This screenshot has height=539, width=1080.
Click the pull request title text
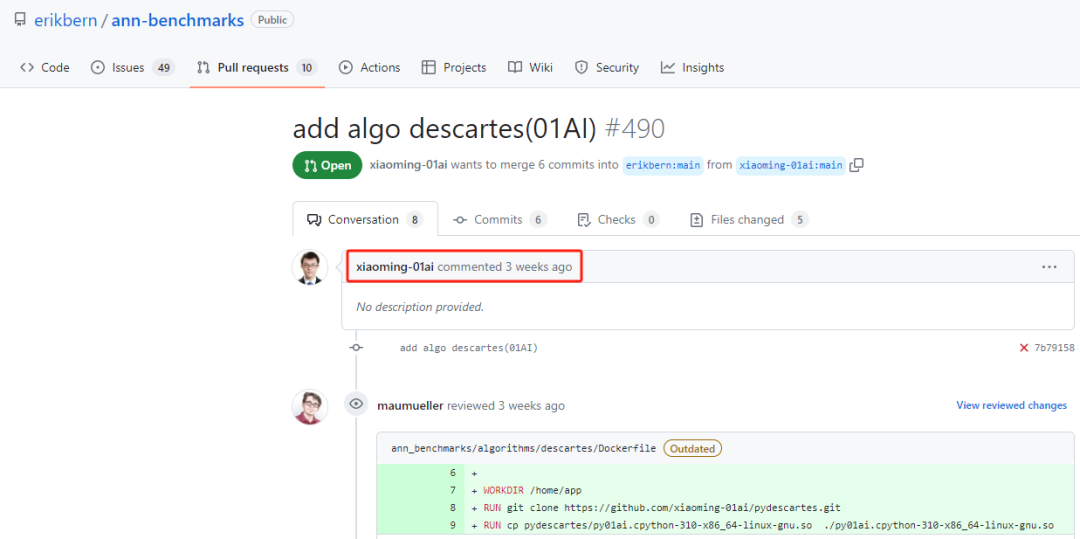point(444,129)
